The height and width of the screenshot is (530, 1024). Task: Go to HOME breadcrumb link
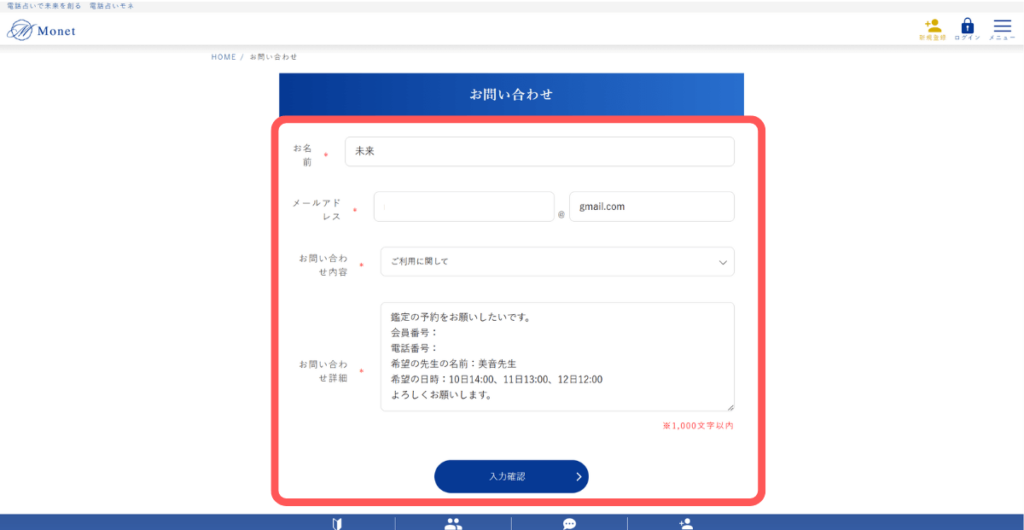223,57
